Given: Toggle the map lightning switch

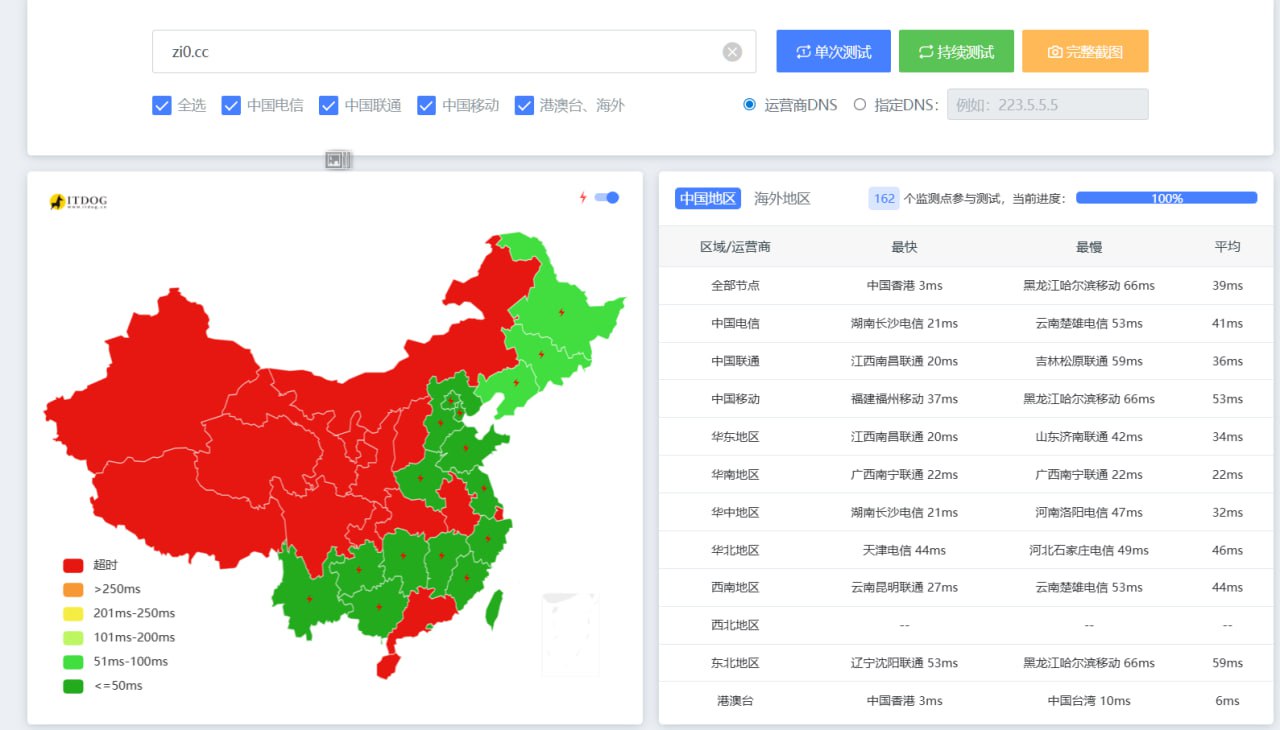Looking at the screenshot, I should click(x=607, y=198).
